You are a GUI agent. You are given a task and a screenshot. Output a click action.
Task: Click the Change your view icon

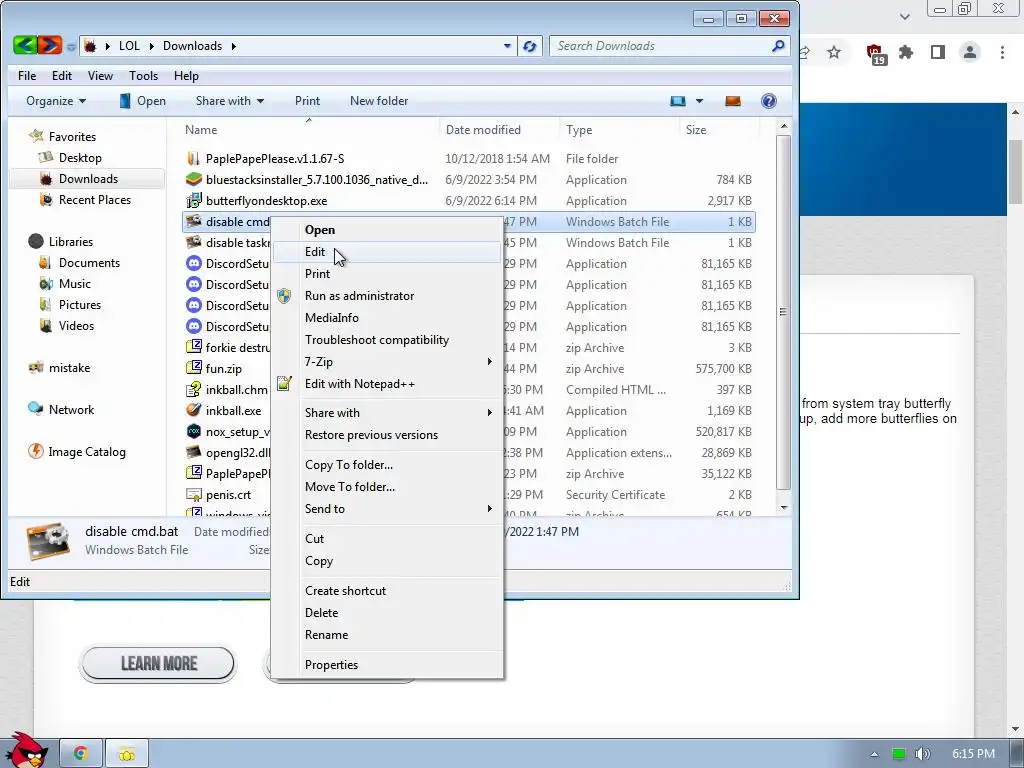click(x=678, y=101)
